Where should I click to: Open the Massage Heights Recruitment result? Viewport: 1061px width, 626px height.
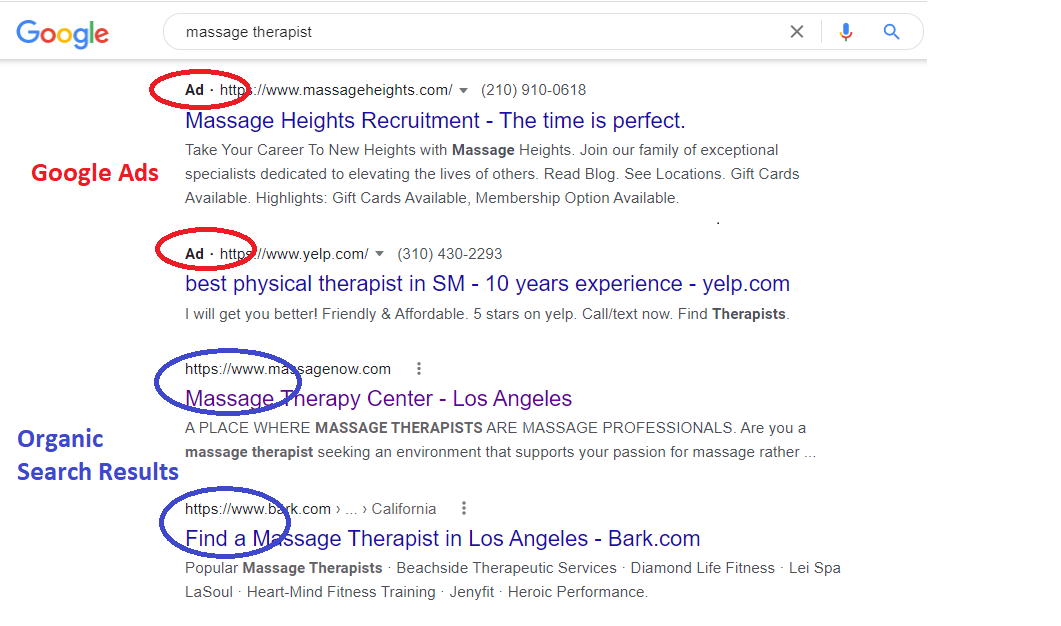tap(435, 120)
